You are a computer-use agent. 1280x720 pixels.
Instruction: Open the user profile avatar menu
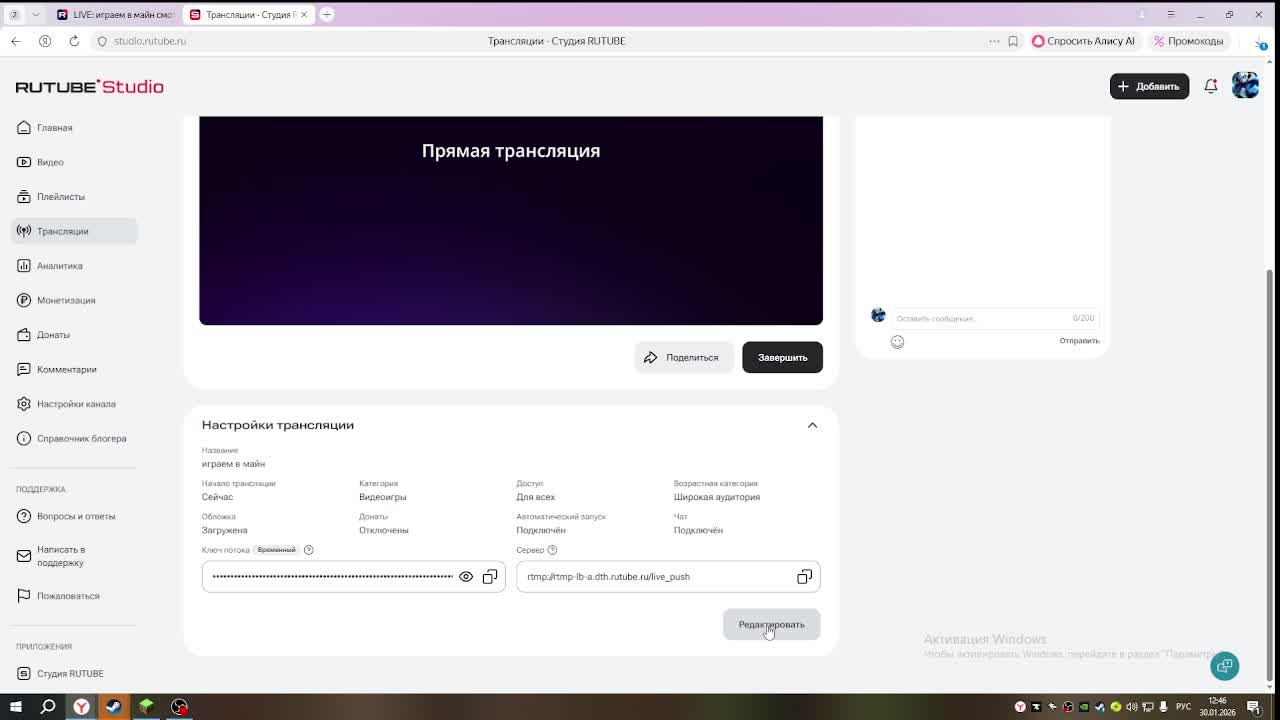(1245, 86)
